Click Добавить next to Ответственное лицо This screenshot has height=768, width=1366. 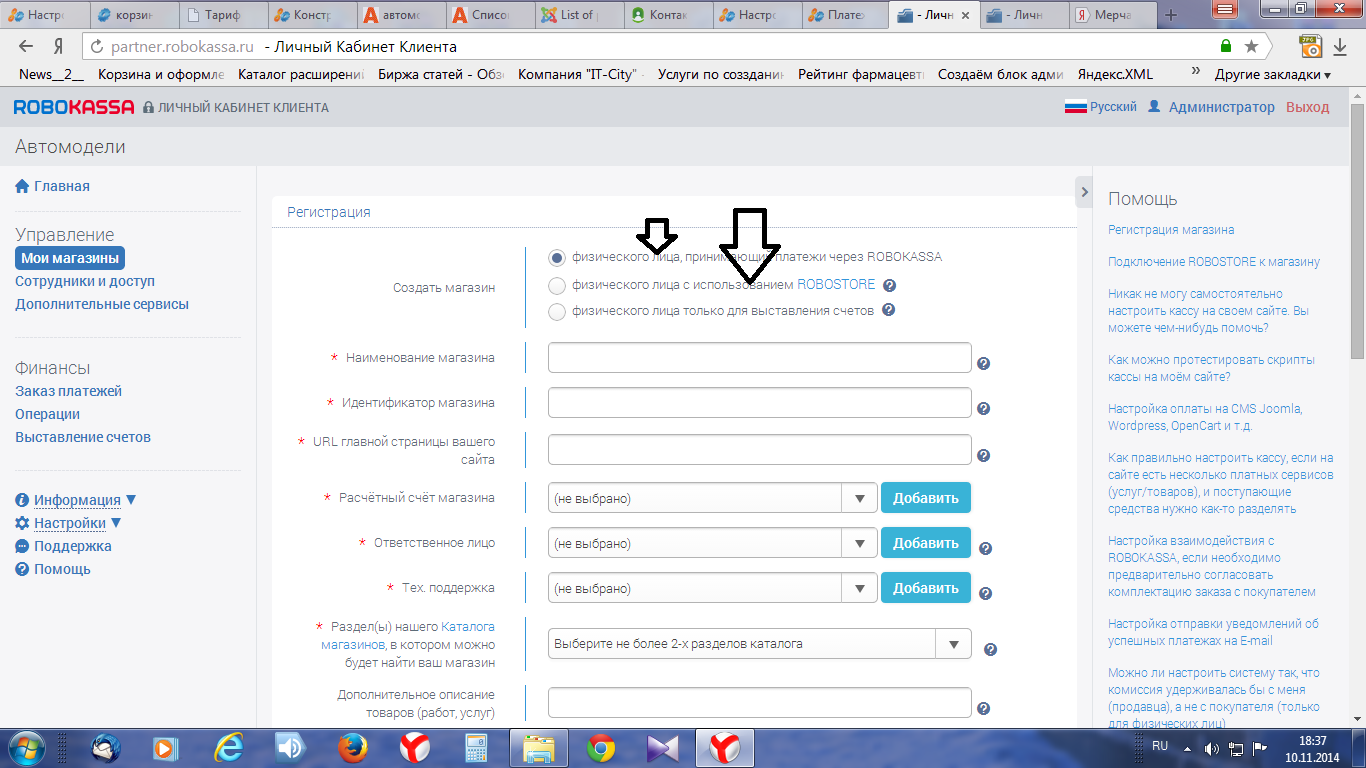pyautogui.click(x=926, y=543)
